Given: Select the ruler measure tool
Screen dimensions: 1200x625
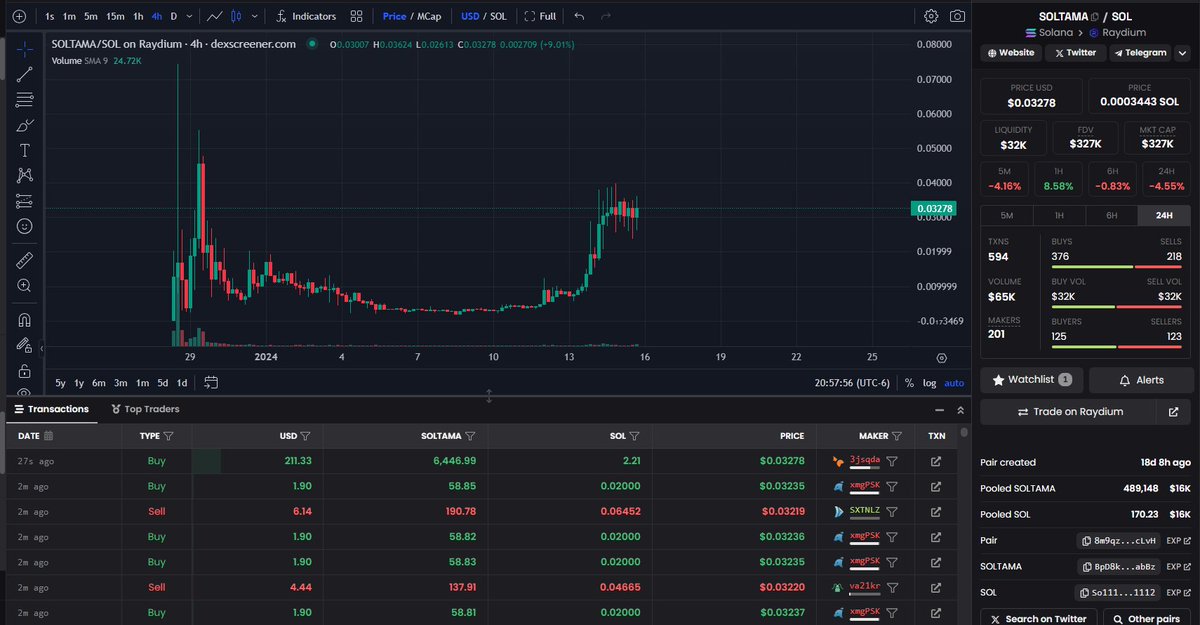Looking at the screenshot, I should pos(25,260).
